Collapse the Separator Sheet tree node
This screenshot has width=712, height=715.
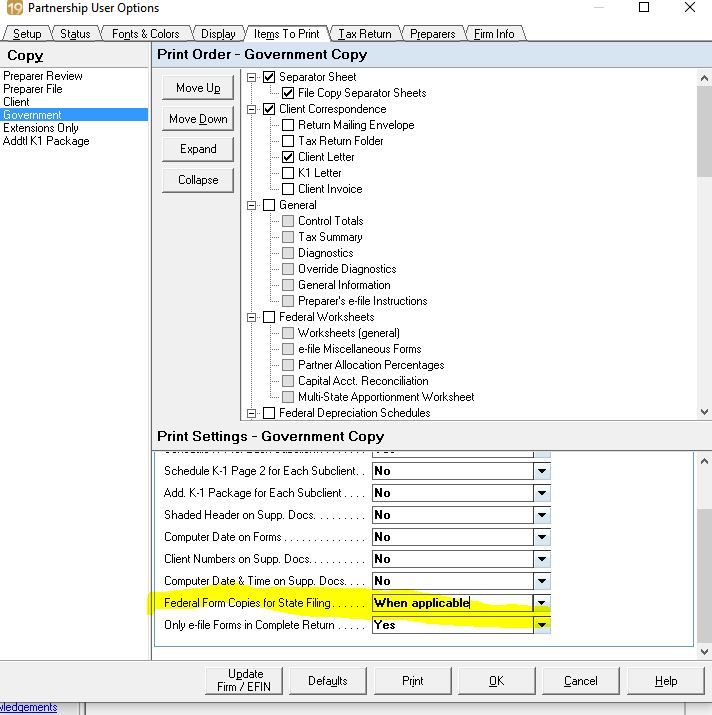click(x=254, y=77)
